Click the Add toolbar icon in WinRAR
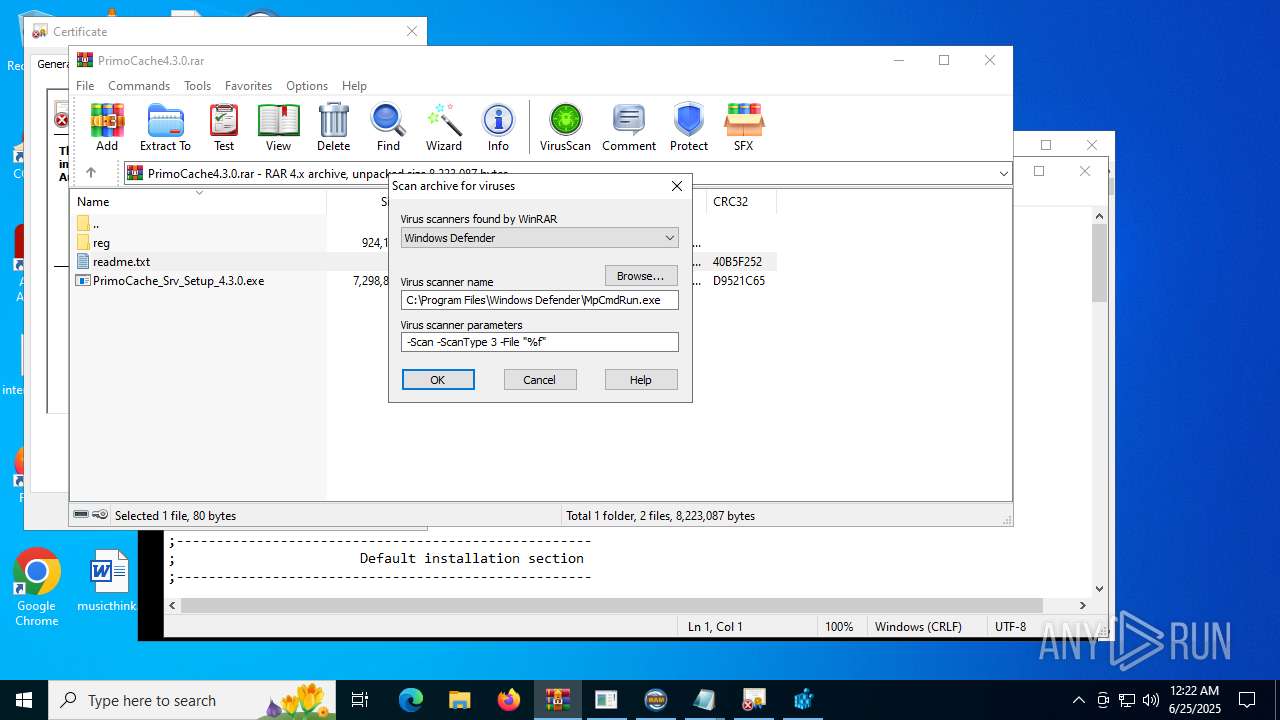The image size is (1280, 720). point(107,127)
